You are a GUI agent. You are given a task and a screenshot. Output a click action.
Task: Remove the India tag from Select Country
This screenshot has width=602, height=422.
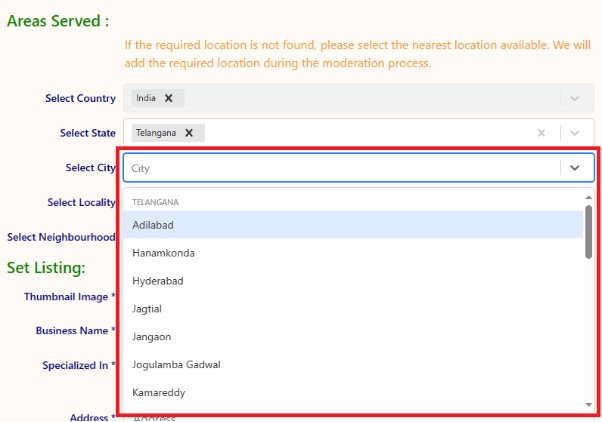(169, 98)
